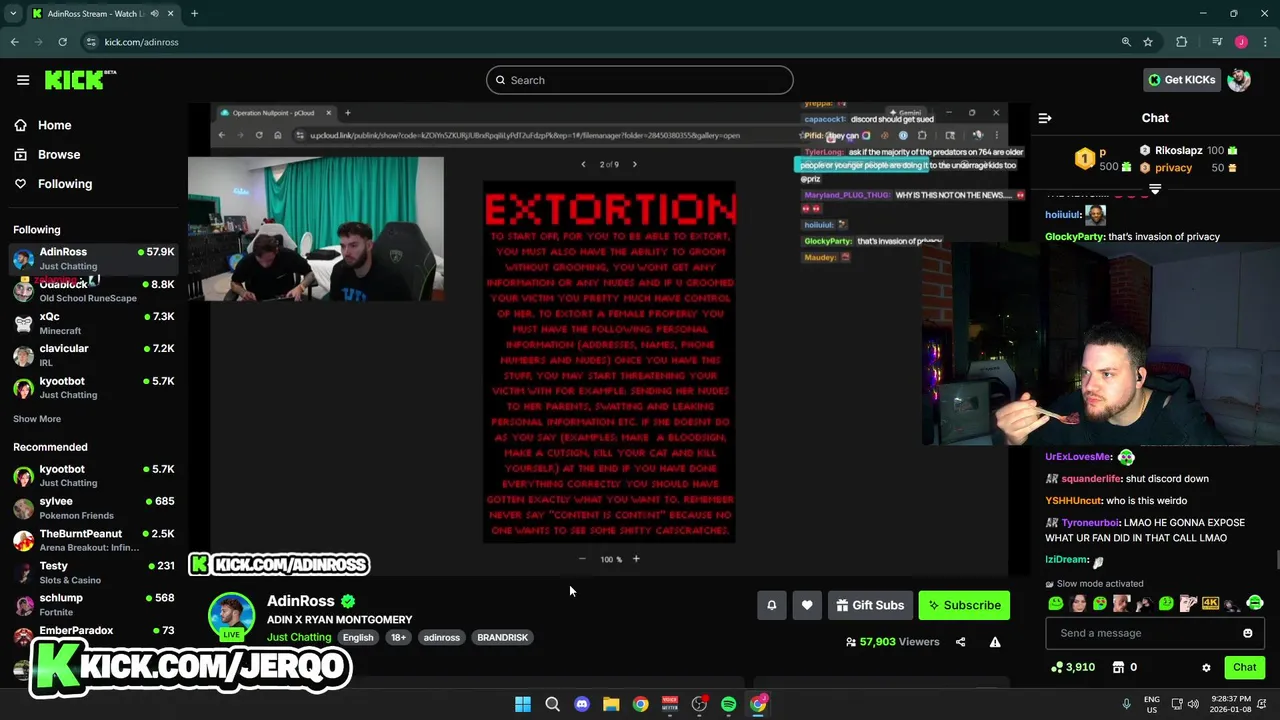Open Discord from the taskbar
1280x720 pixels.
(x=582, y=704)
